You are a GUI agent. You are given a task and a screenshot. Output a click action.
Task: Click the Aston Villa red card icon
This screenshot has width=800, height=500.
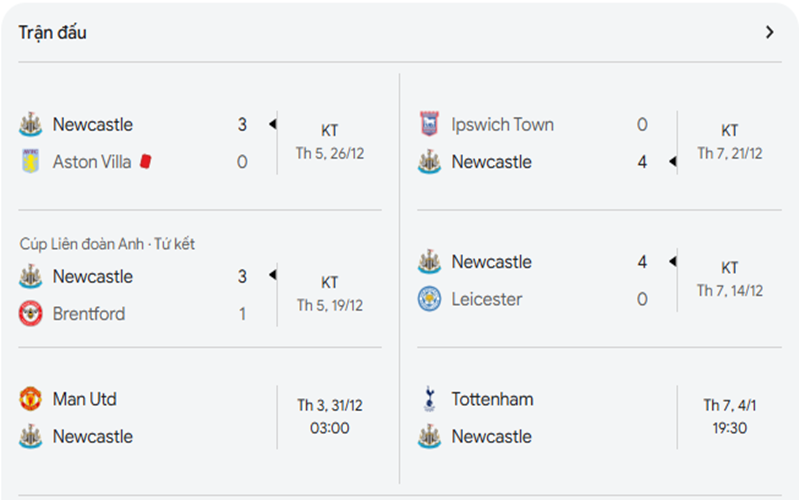coord(146,161)
